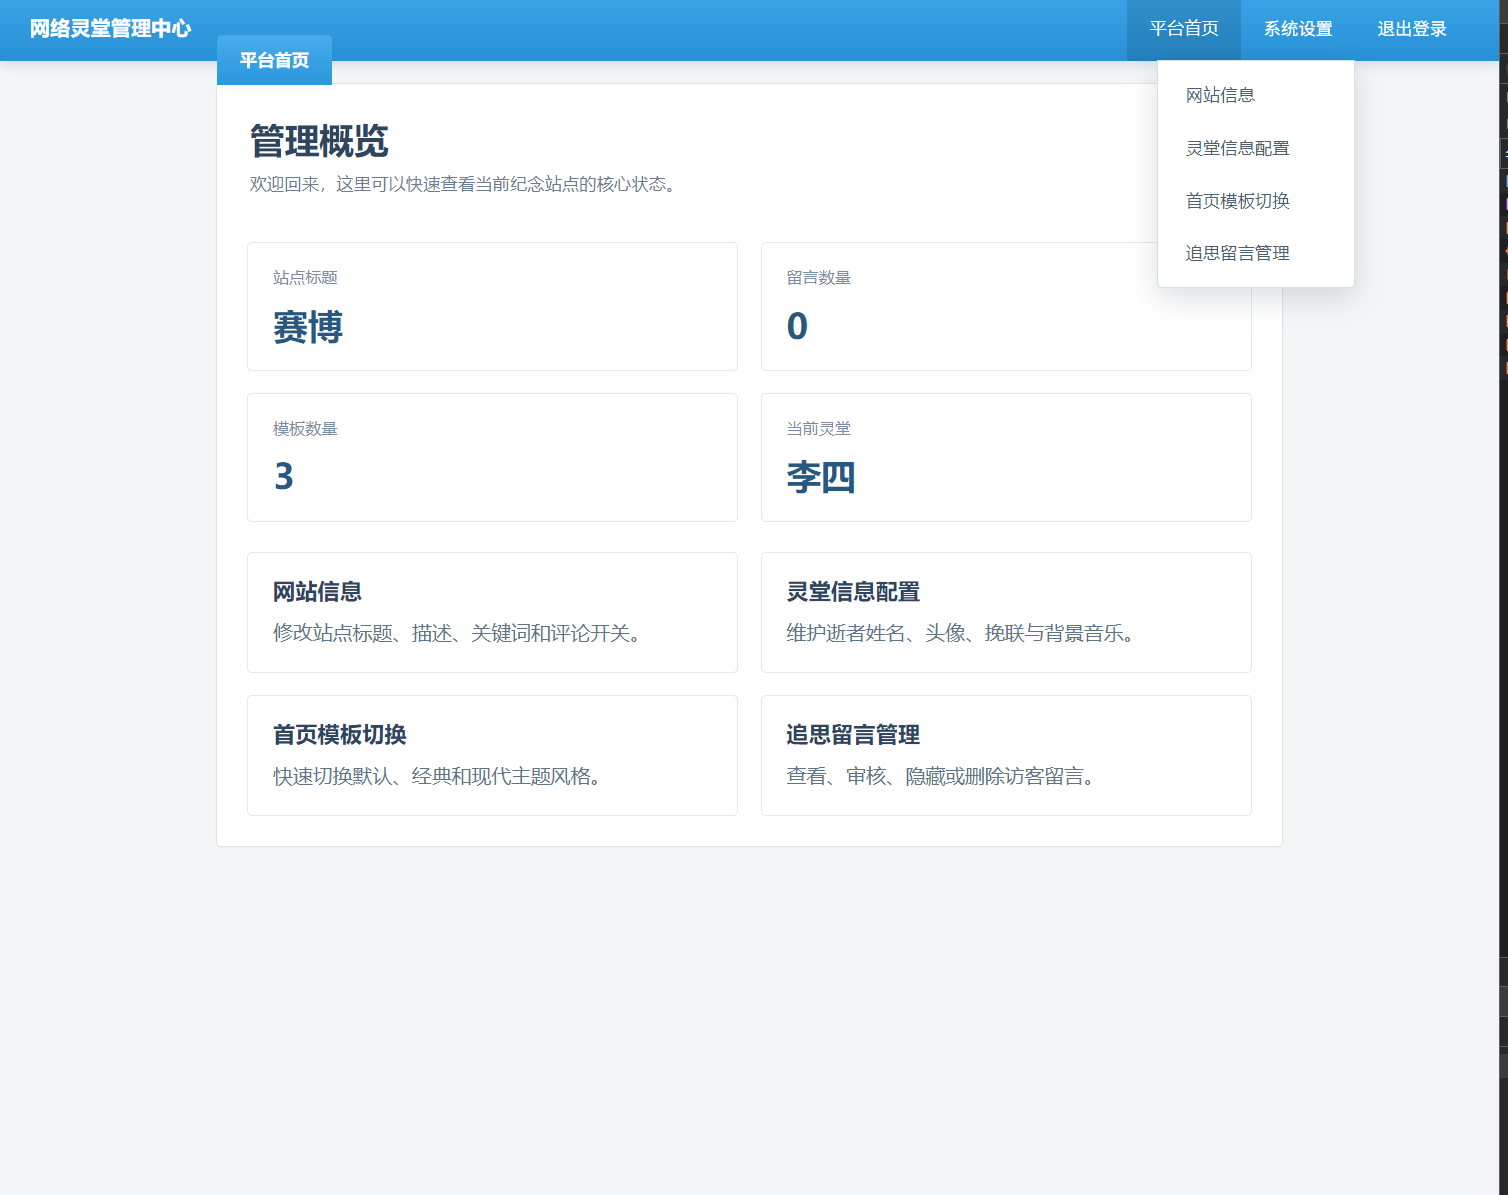Open the 平台首页 navigation menu item
Screen dimensions: 1508x1195
coord(1183,29)
